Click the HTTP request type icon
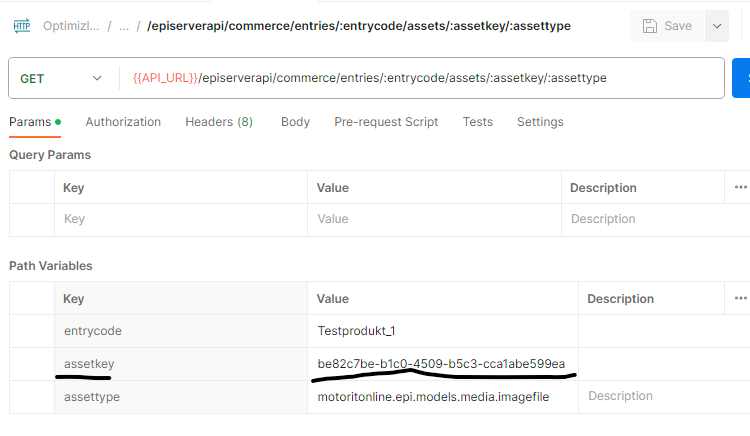Screen dimensions: 750x436 tap(21, 26)
